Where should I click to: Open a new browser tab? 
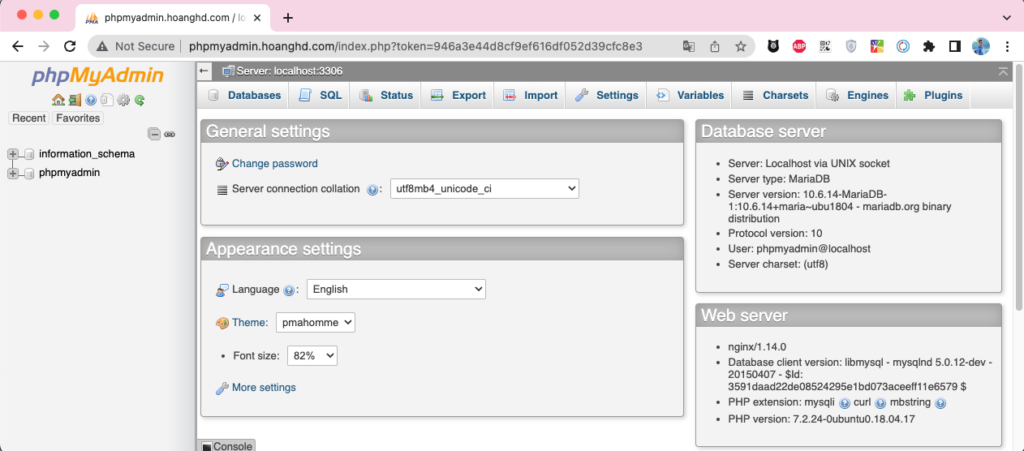point(287,18)
